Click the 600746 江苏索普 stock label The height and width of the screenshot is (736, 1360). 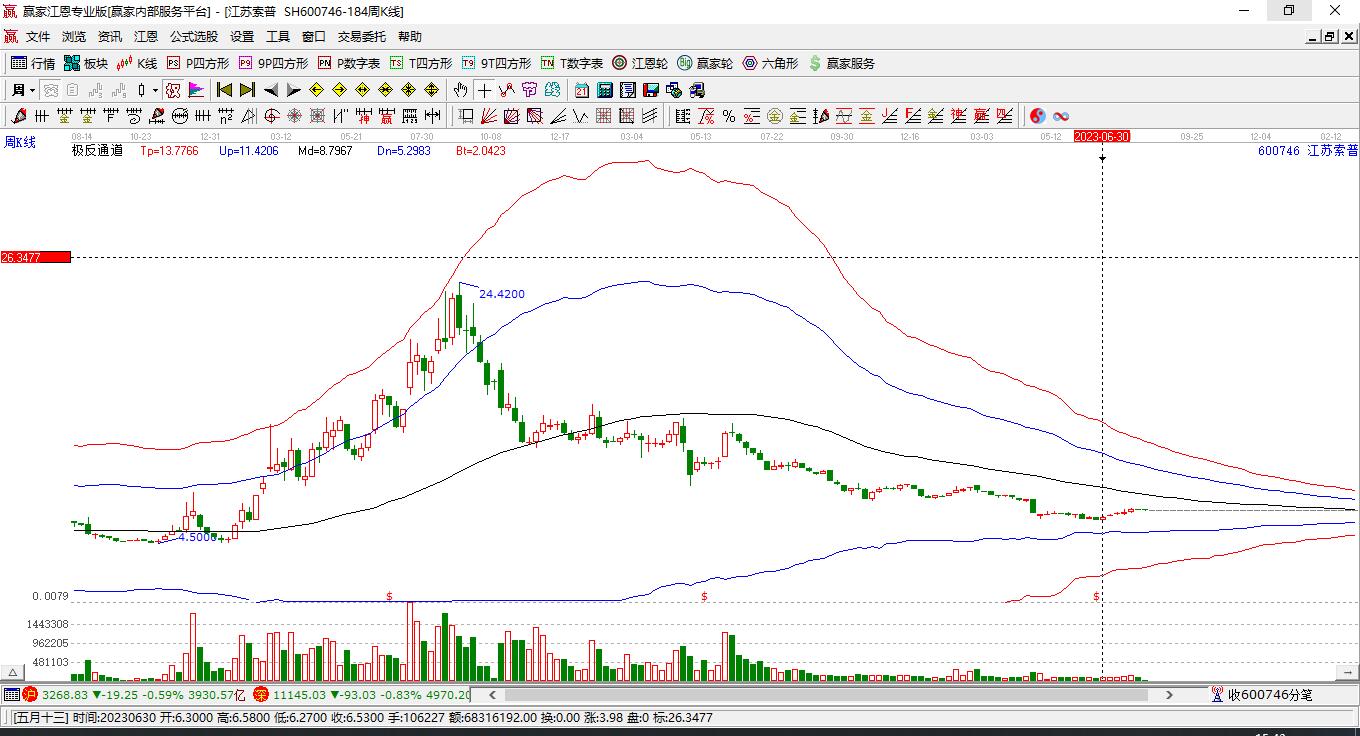(1308, 151)
